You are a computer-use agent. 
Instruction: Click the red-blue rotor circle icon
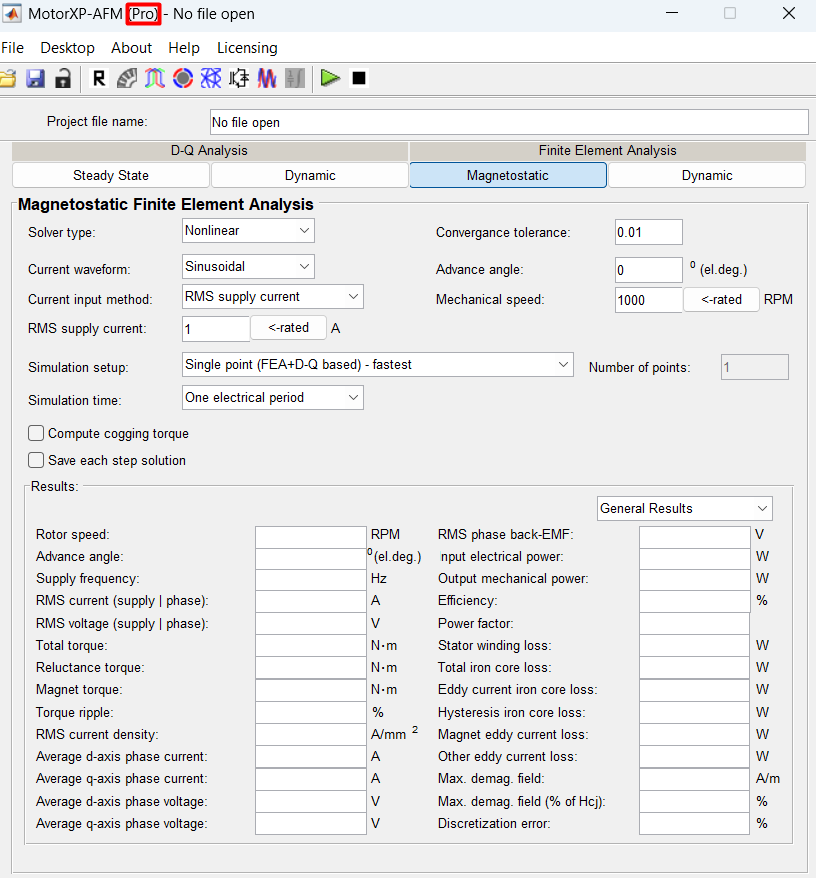coord(183,78)
